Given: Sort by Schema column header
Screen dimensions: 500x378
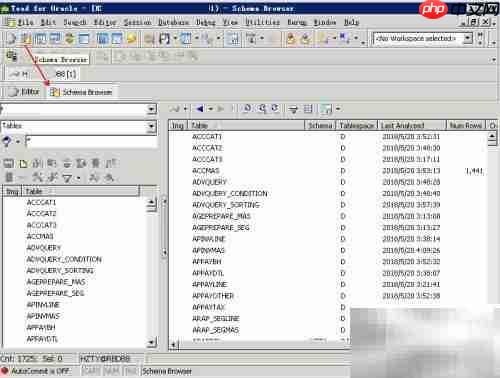Looking at the screenshot, I should [320, 125].
